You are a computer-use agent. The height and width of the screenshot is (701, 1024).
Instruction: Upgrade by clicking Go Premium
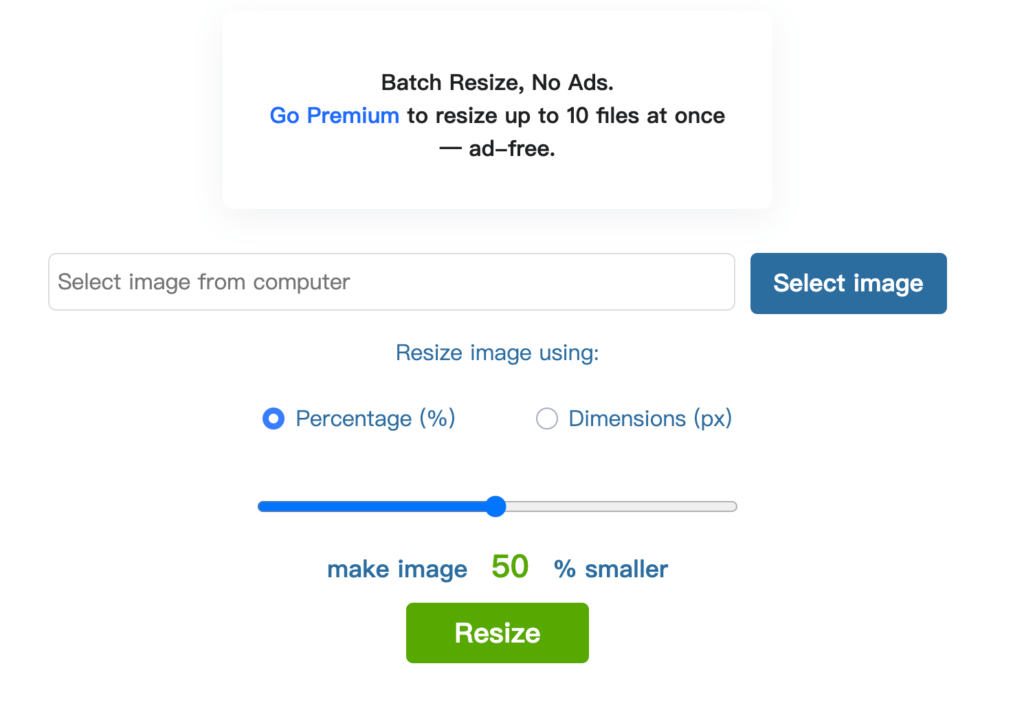pos(333,115)
